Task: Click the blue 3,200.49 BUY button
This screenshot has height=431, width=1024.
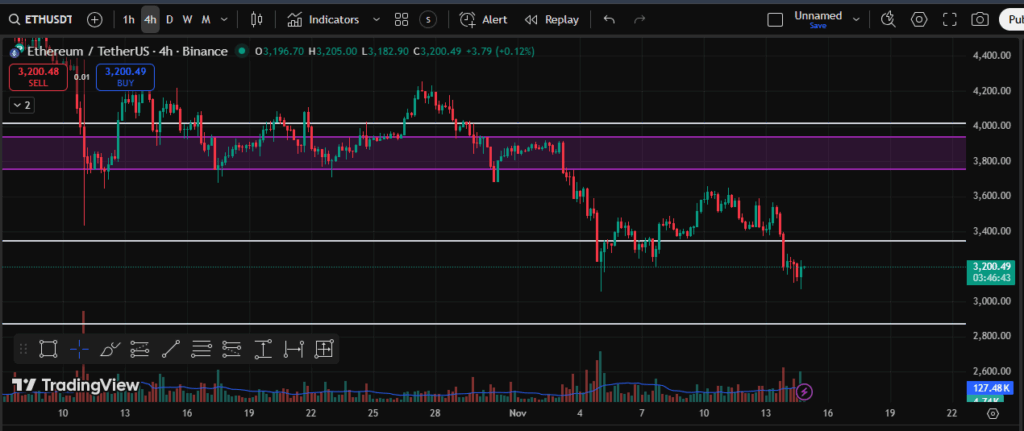Action: click(x=125, y=76)
